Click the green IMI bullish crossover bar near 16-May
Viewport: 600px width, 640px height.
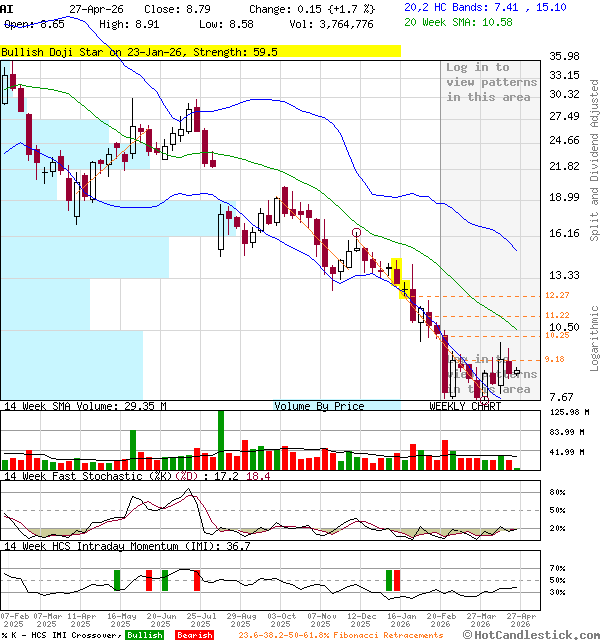[116, 580]
